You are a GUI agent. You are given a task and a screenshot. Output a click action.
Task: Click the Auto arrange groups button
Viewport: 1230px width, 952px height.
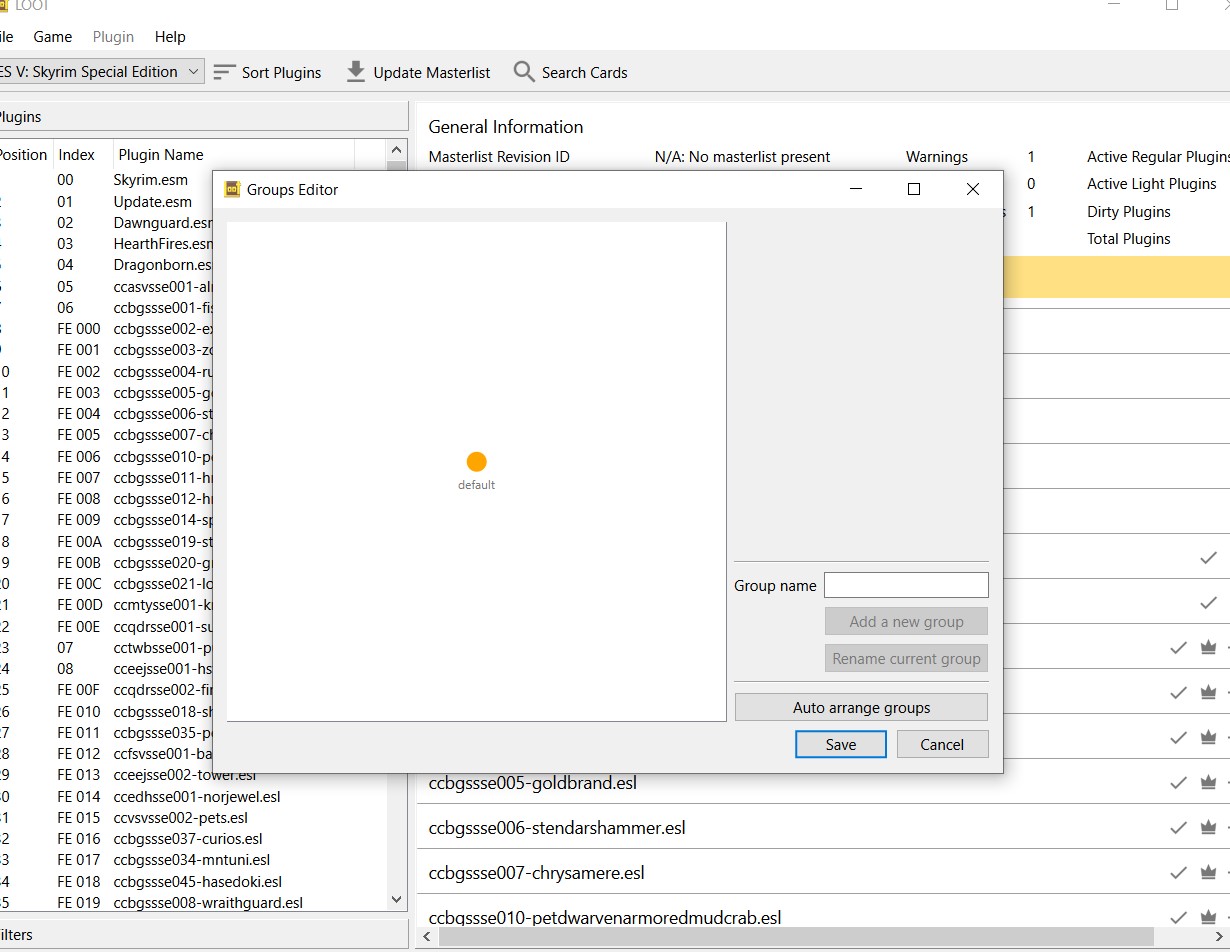coord(860,707)
